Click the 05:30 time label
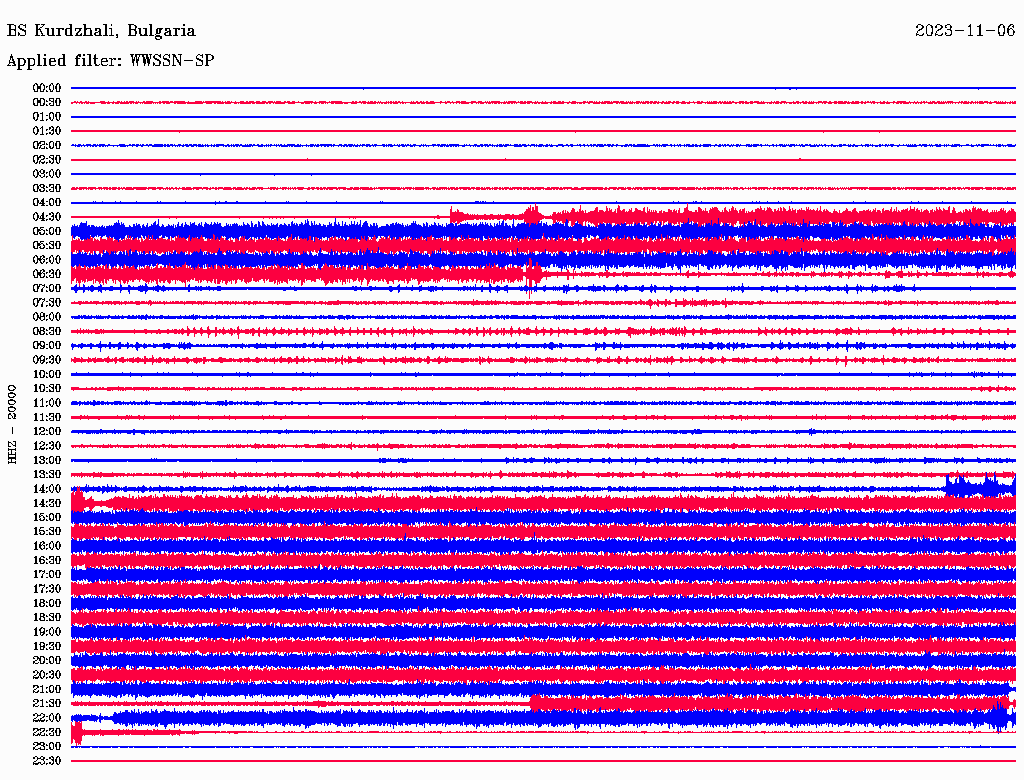This screenshot has width=1024, height=780. (47, 245)
